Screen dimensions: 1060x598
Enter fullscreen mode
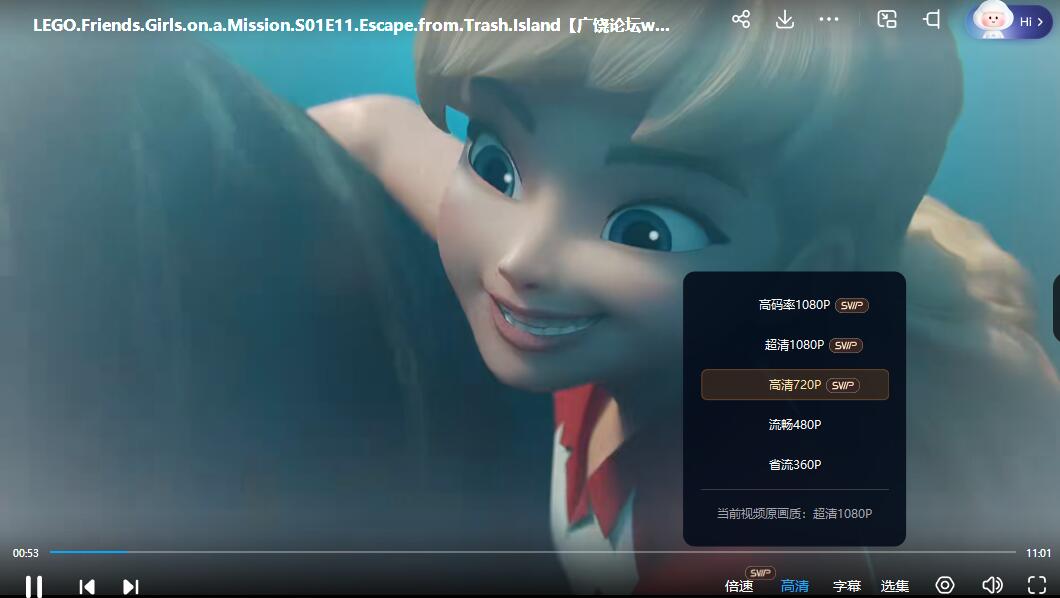(1037, 585)
